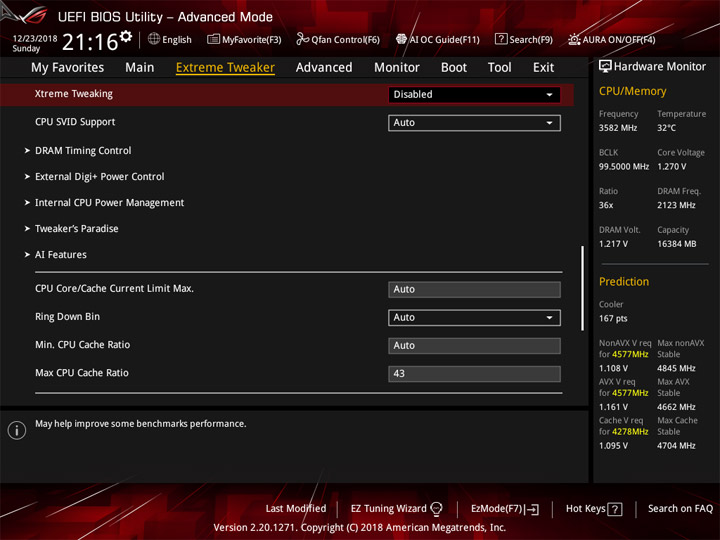This screenshot has width=720, height=540.
Task: Click Core Voltage value 1.270 V
Action: tap(672, 166)
